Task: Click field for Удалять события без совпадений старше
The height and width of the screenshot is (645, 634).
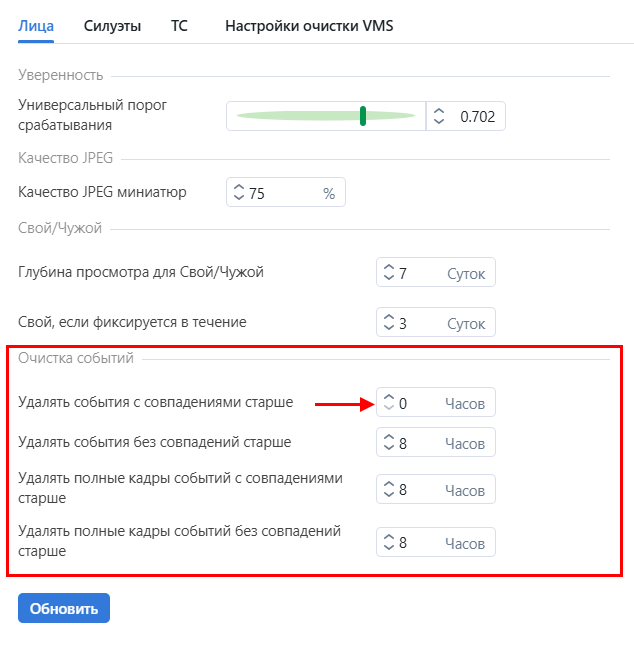Action: pos(420,443)
